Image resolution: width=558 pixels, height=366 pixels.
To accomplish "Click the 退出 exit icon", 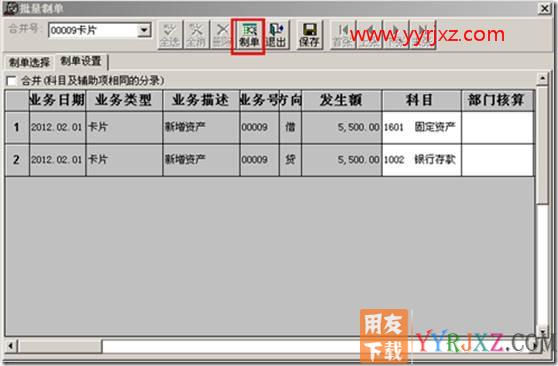I will tap(276, 35).
